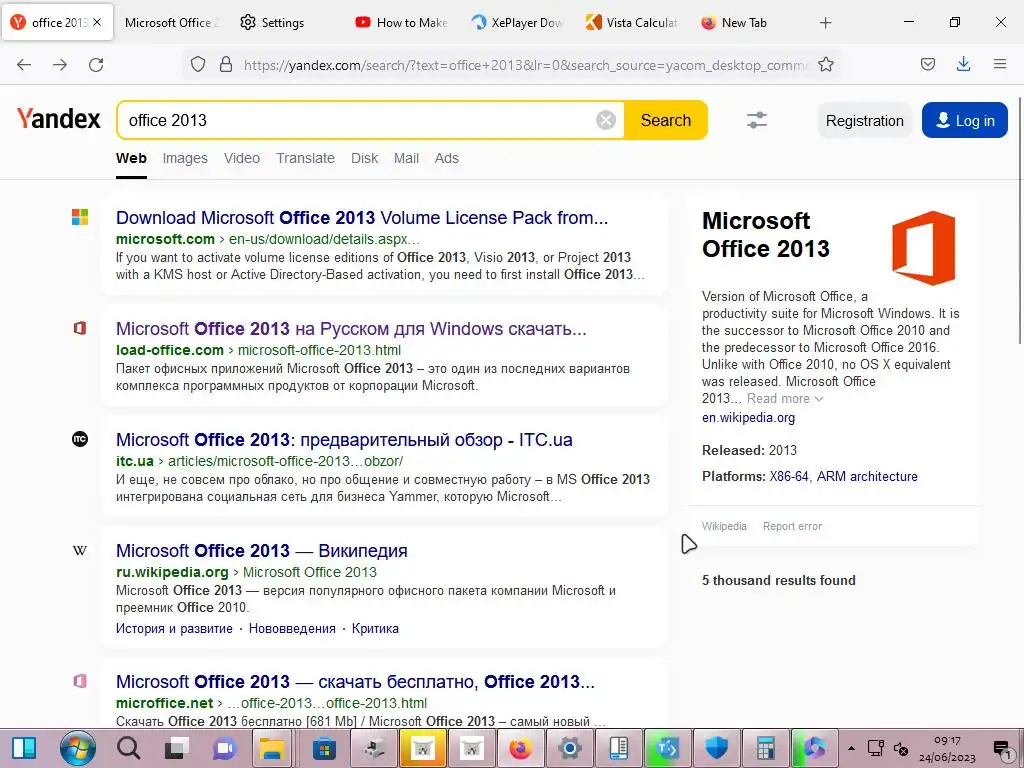Click the Yandex logo

point(59,119)
